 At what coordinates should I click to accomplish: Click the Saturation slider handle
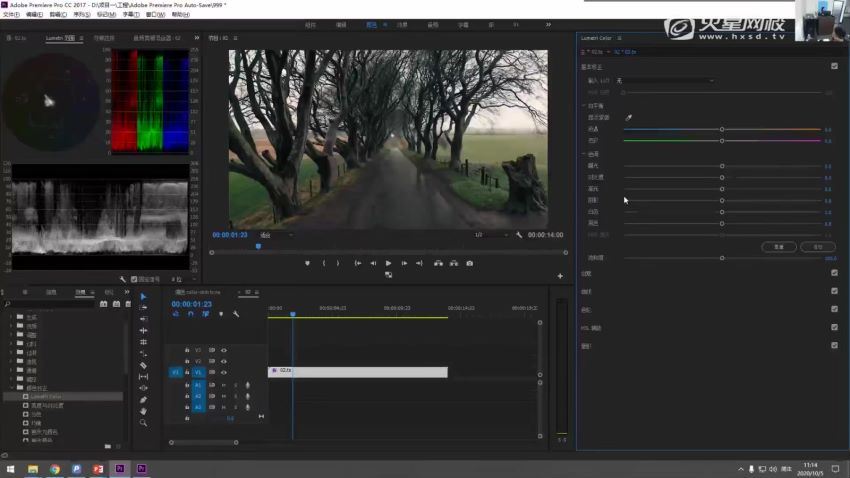722,258
